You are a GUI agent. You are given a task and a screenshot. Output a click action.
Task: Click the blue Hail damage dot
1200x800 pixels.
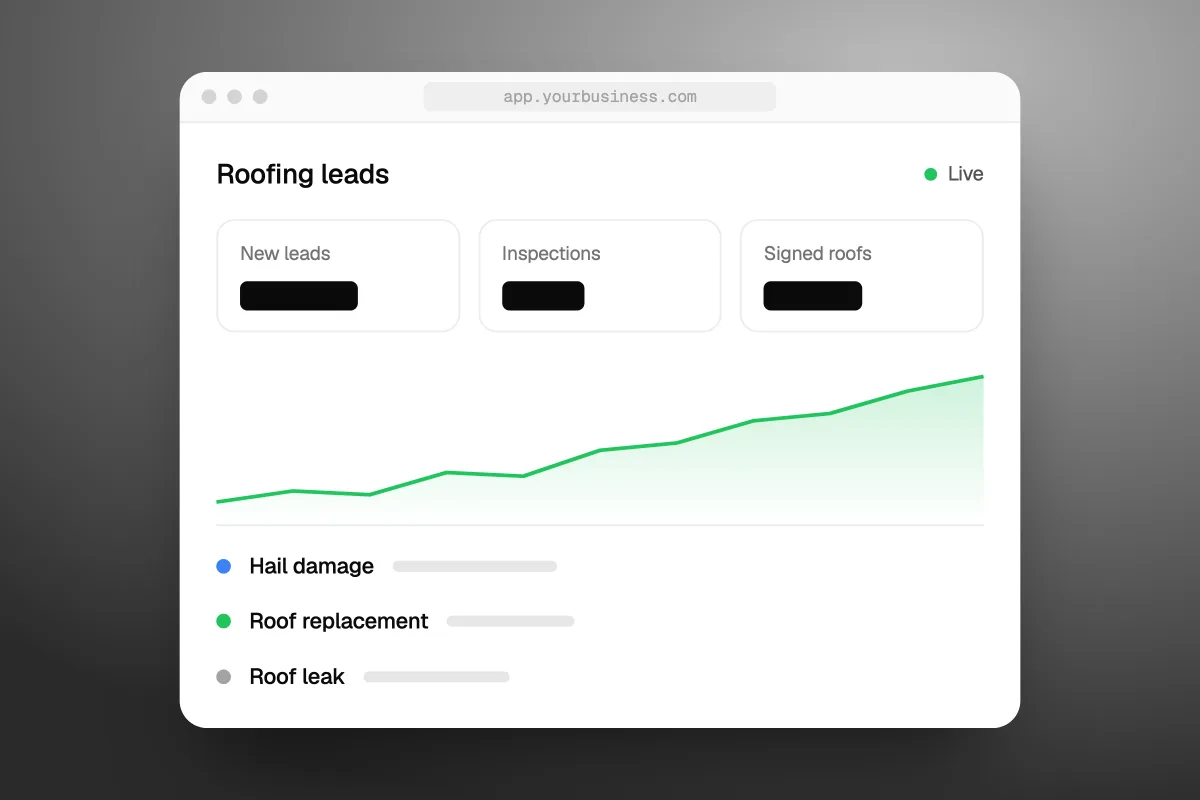224,566
